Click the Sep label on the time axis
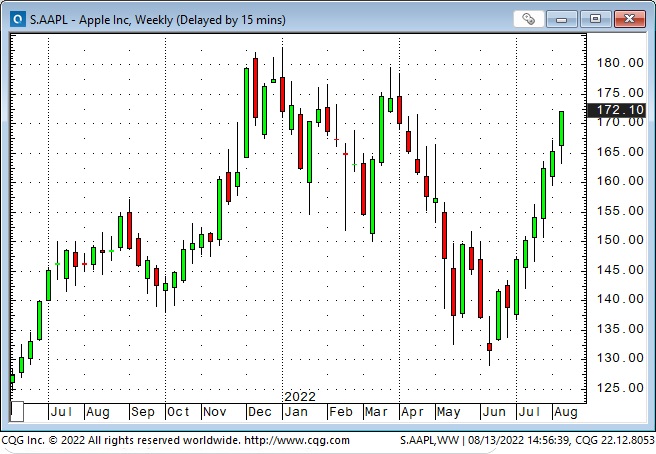Viewport: 656px width, 454px height. pos(143,412)
